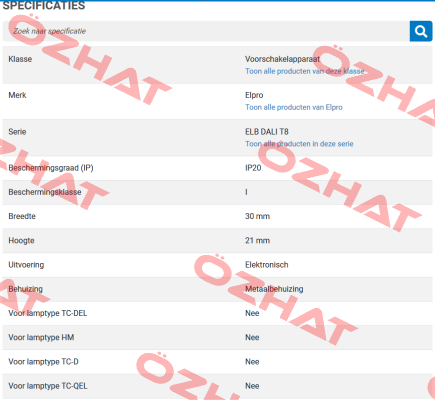Click the Breedte 30 mm value
Screen dimensions: 435x400
click(x=257, y=216)
